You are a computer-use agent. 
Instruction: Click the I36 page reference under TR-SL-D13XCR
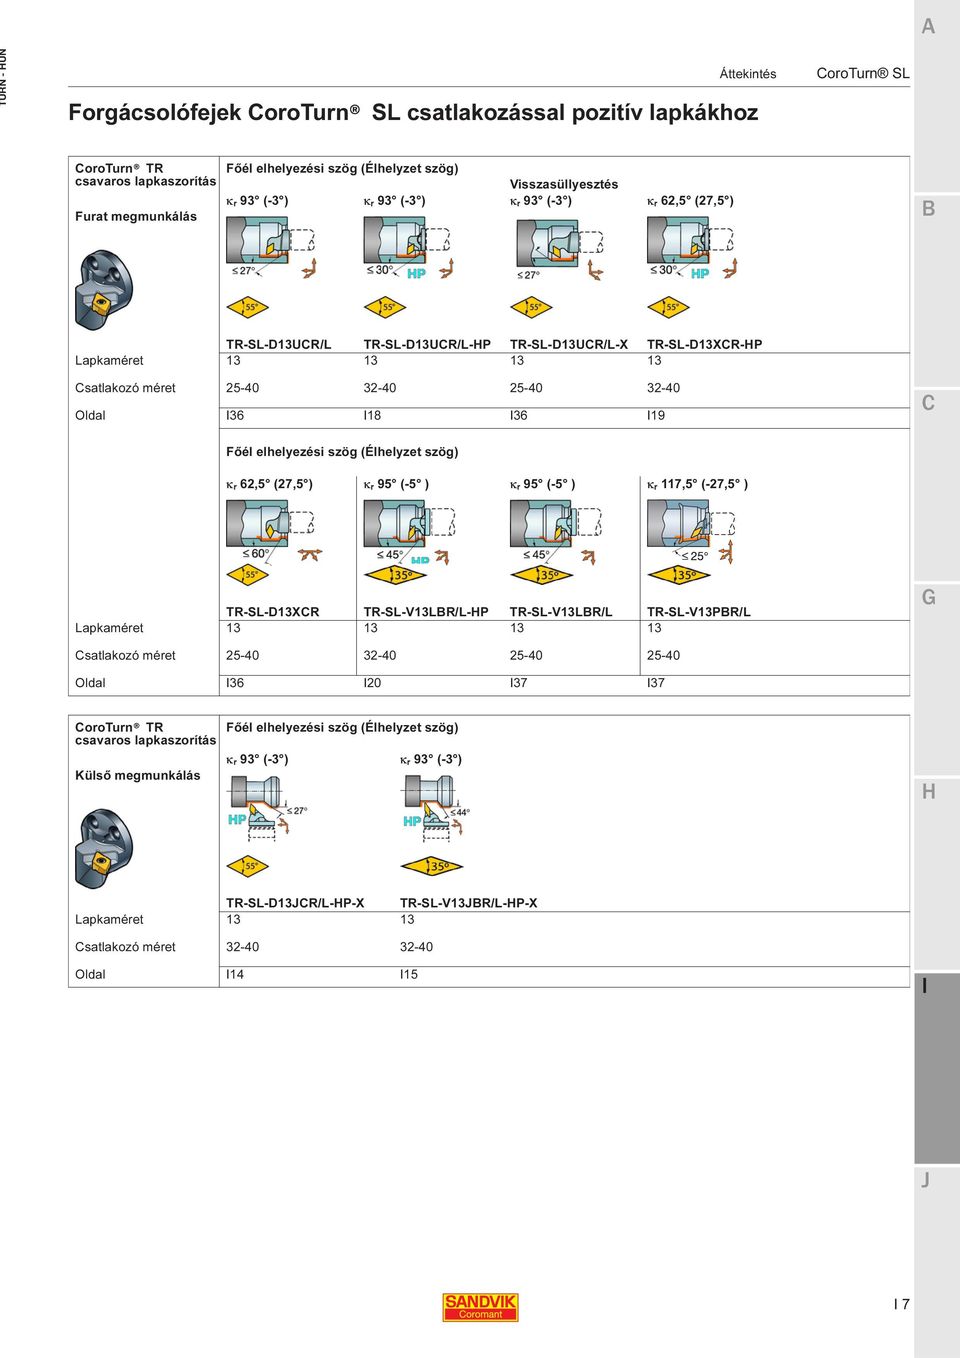235,683
